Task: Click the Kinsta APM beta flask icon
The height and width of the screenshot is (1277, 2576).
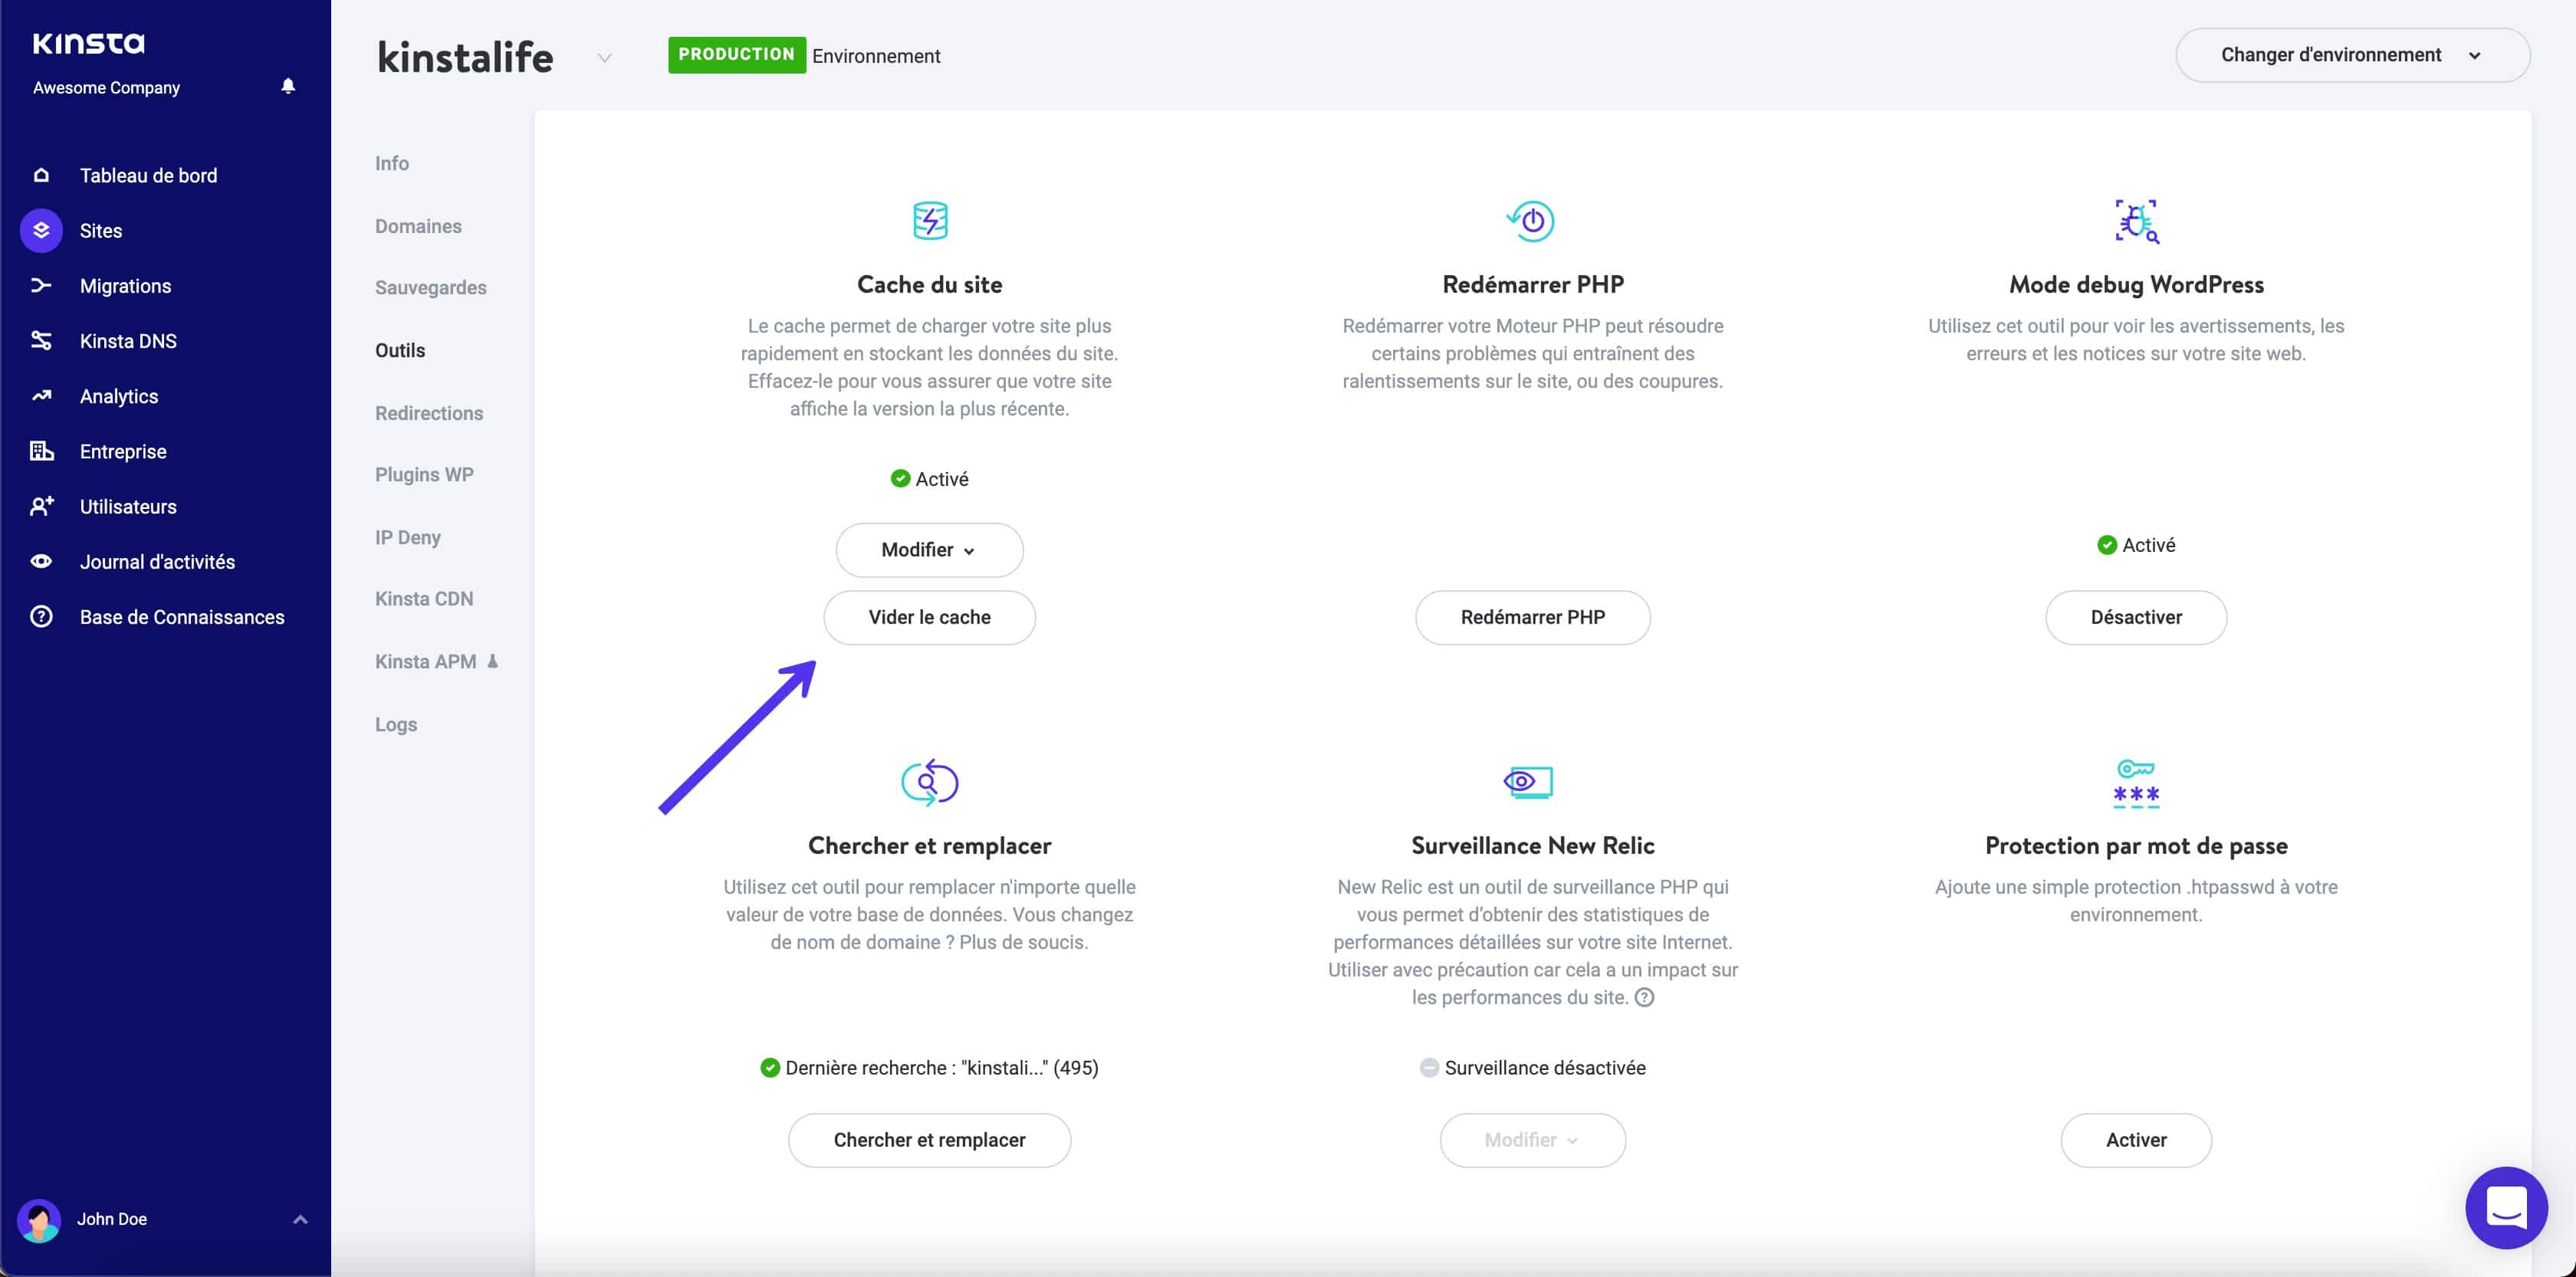Action: [492, 661]
